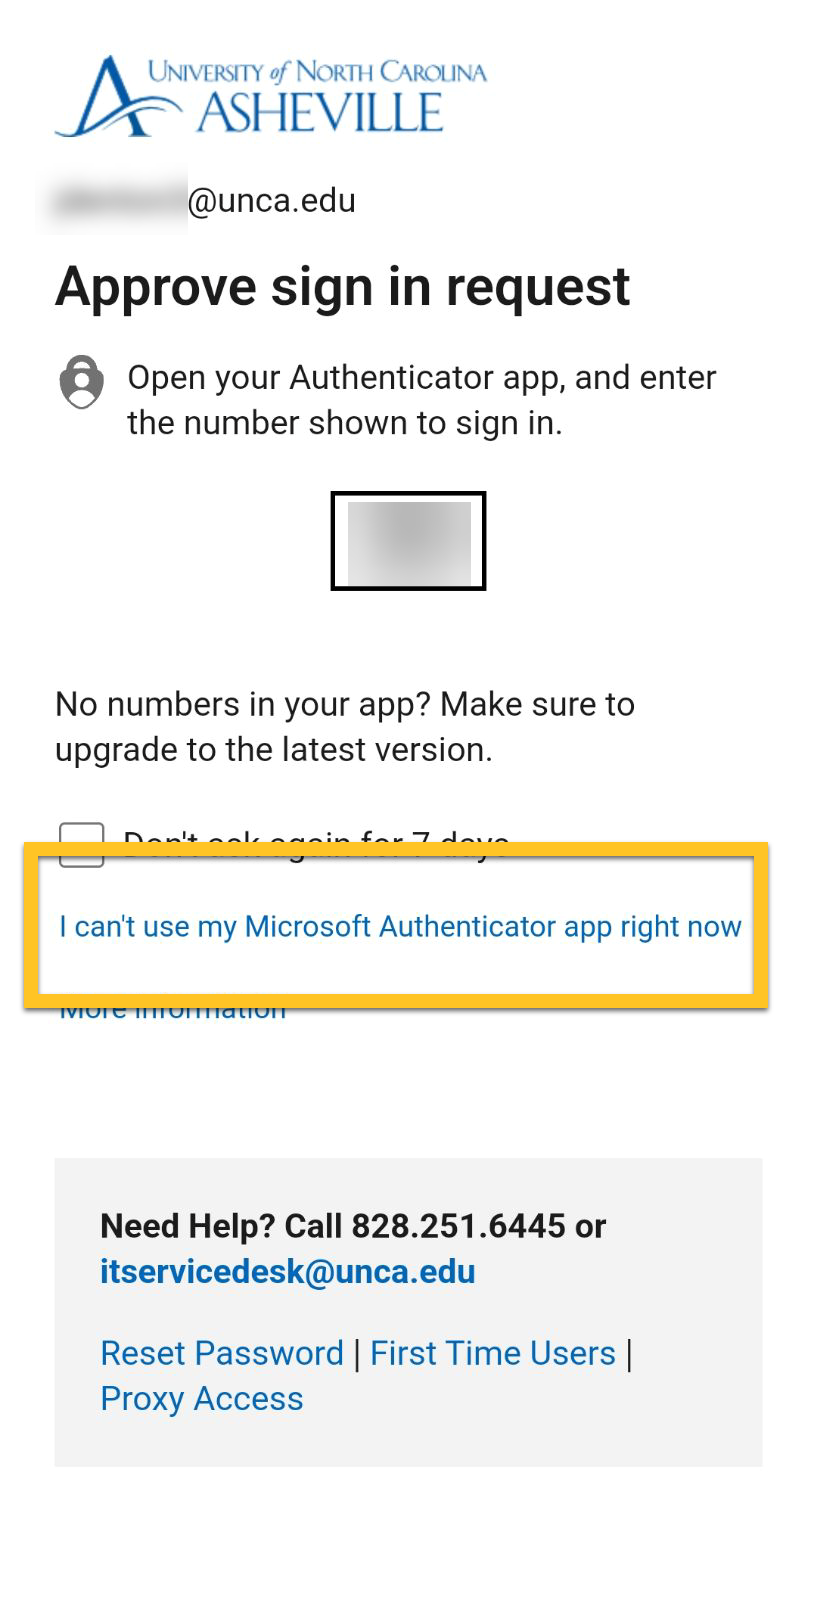Enable the Don't ask again checkbox
817x1600 pixels.
[81, 845]
